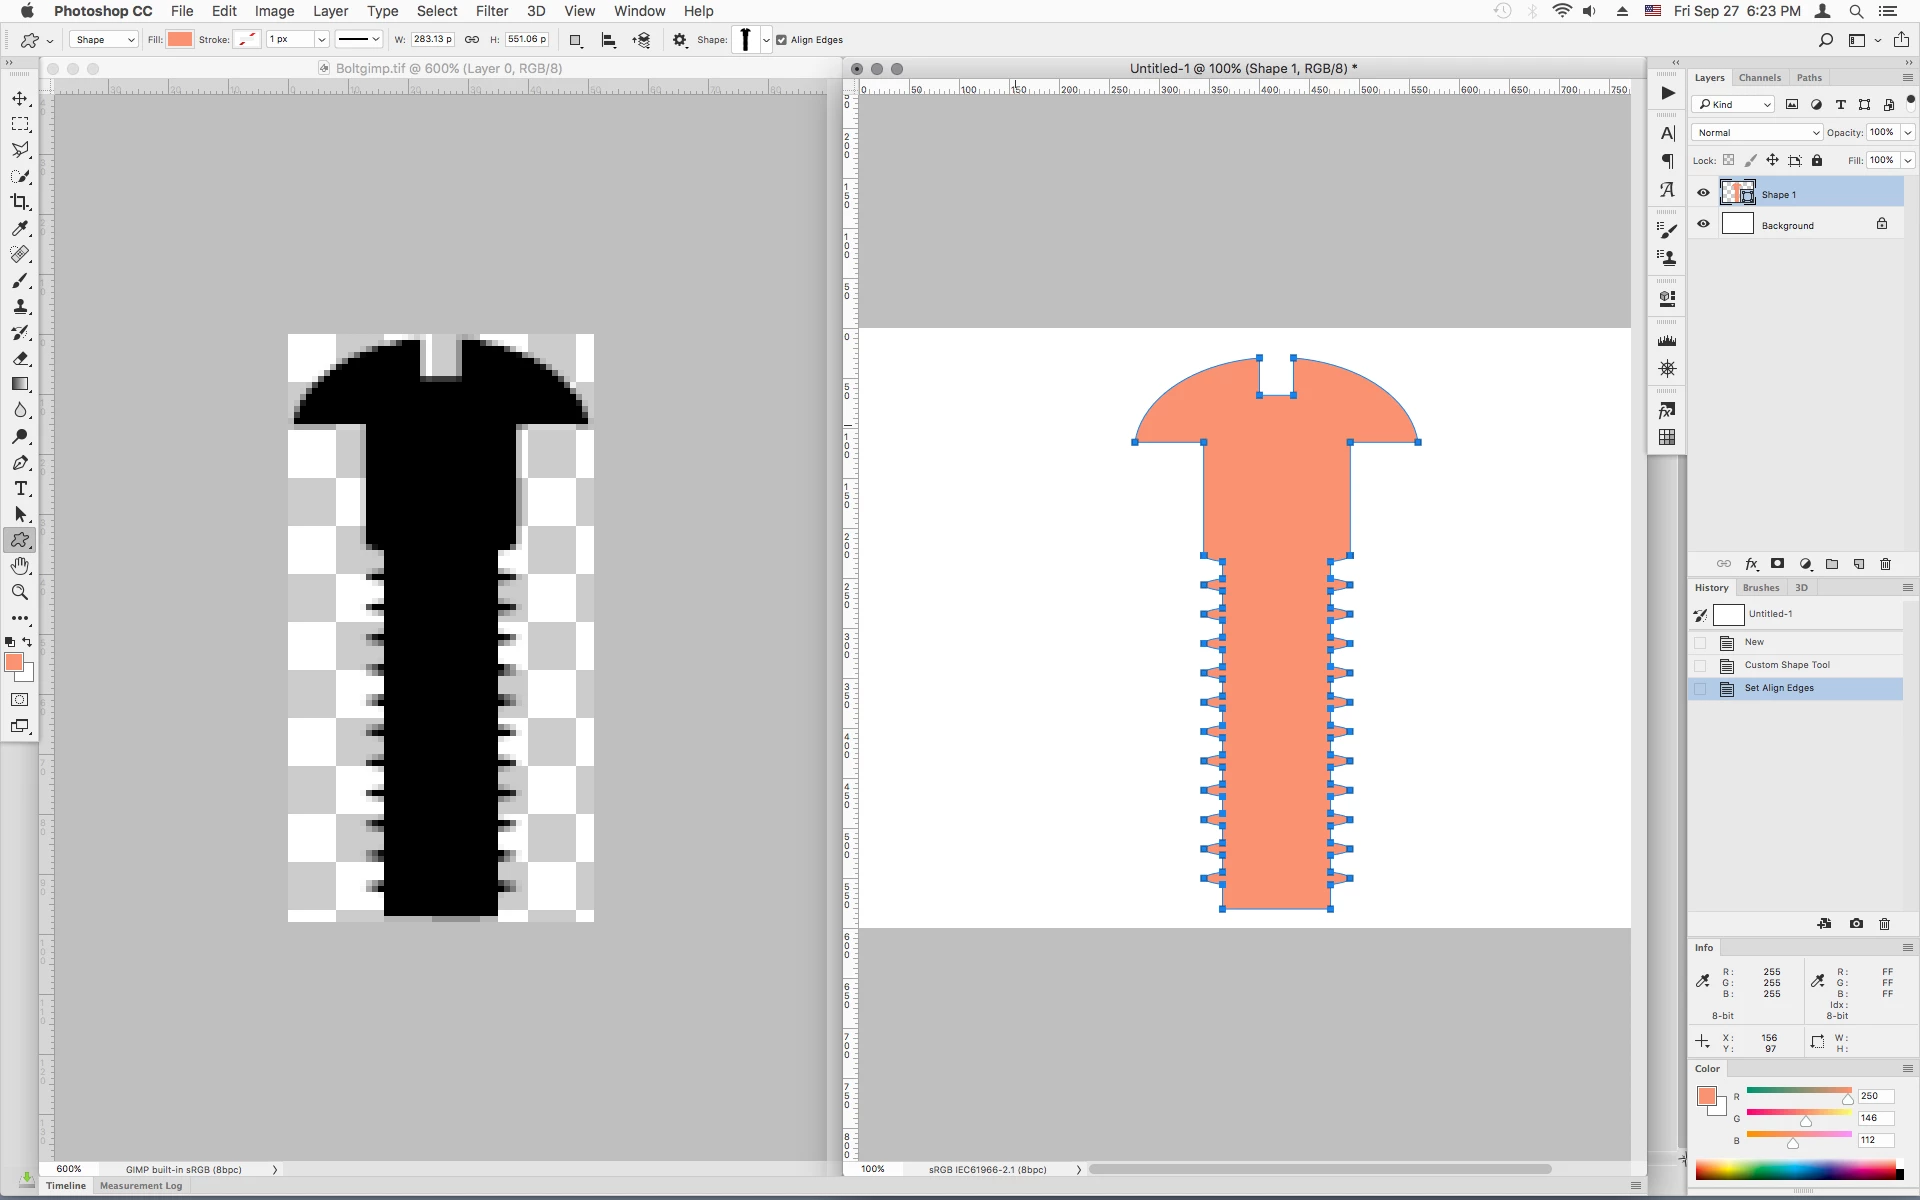Open the Normal blend mode dropdown
1920x1200 pixels.
1756,132
